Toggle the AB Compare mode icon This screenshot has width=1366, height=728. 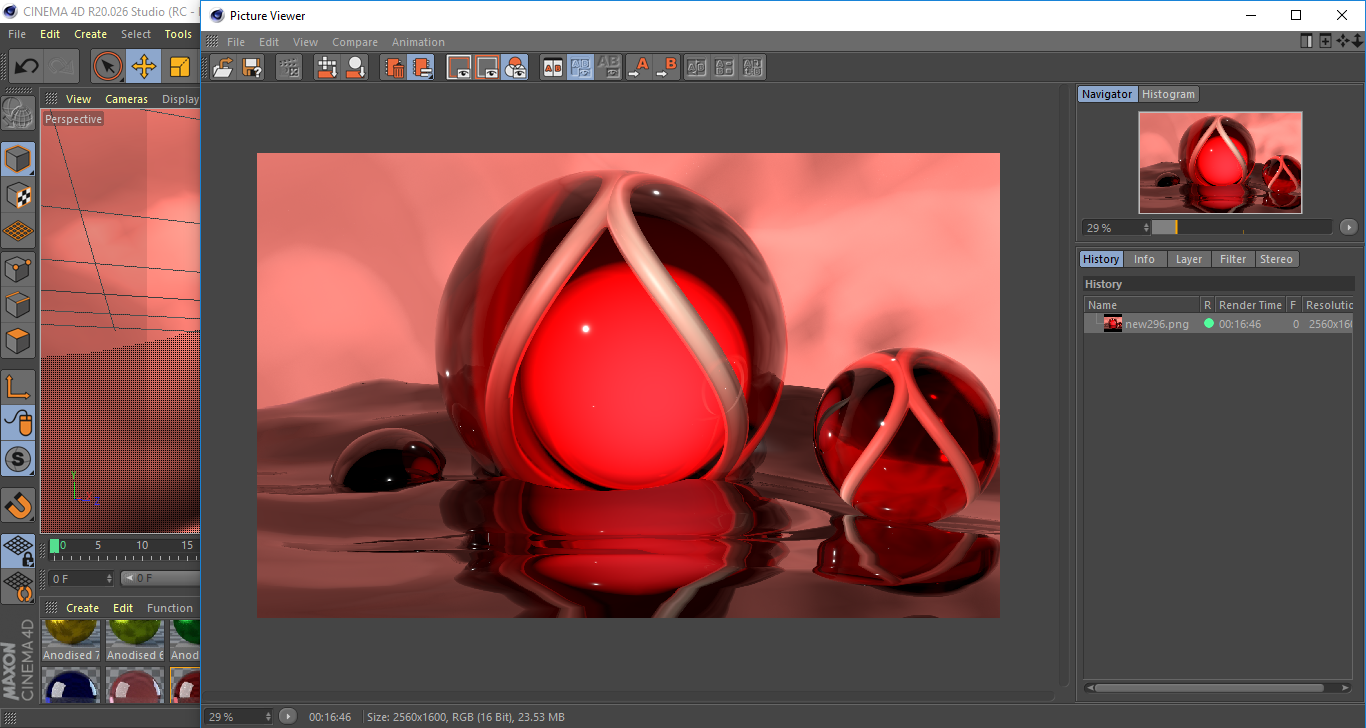tap(552, 67)
